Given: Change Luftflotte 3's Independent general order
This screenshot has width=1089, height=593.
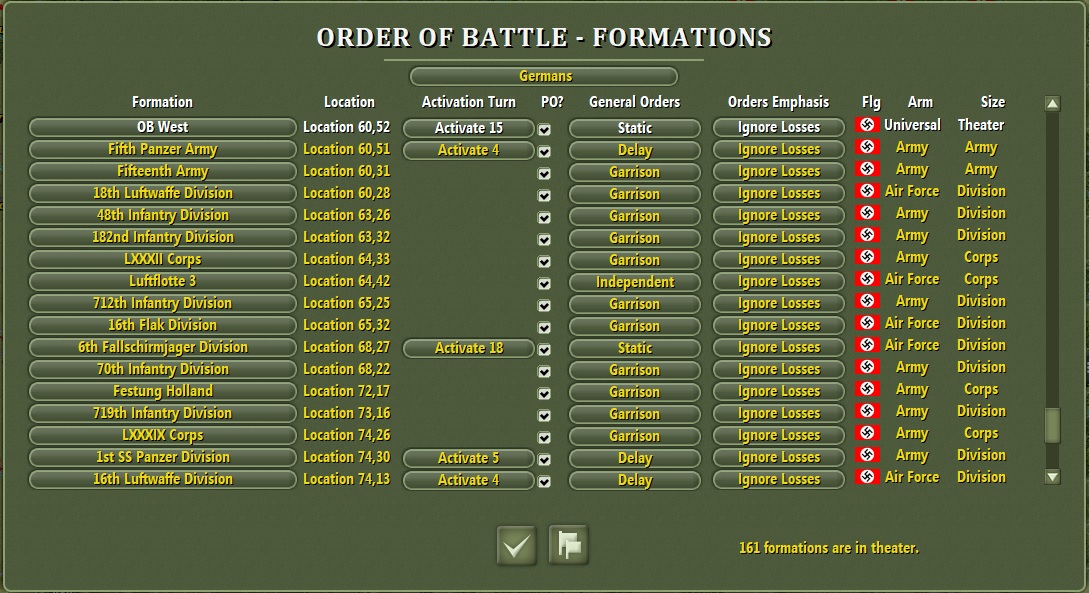Looking at the screenshot, I should pos(634,283).
